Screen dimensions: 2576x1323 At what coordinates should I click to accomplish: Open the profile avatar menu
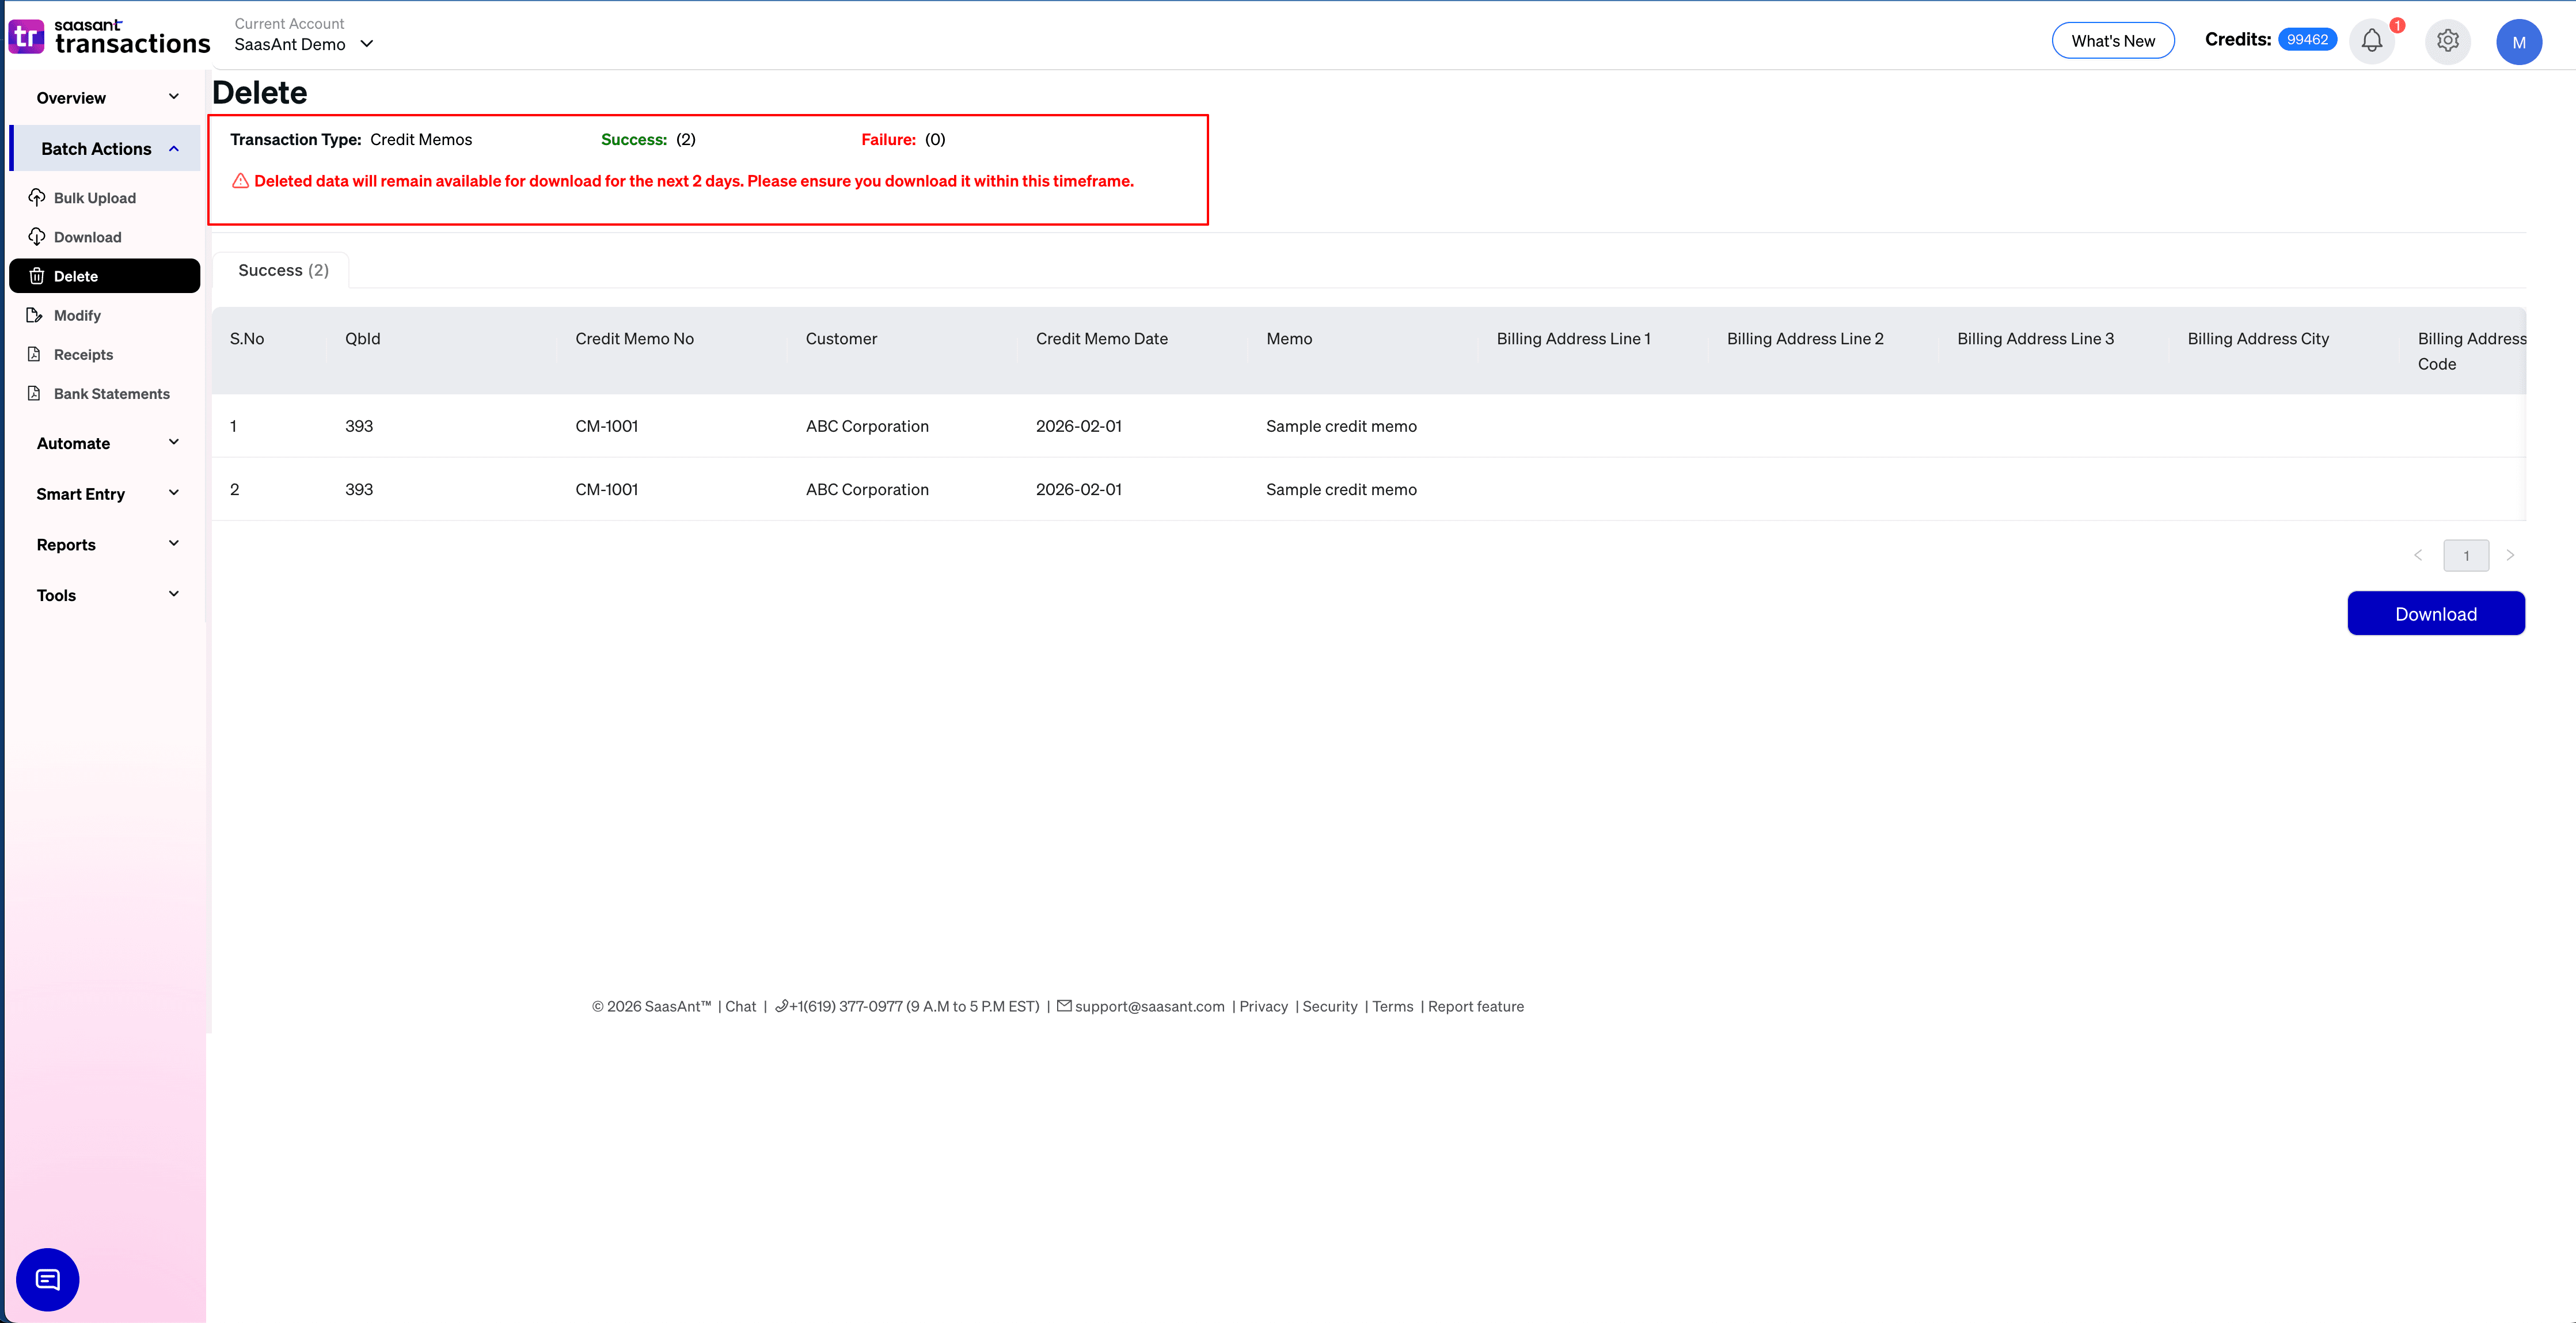[x=2520, y=42]
